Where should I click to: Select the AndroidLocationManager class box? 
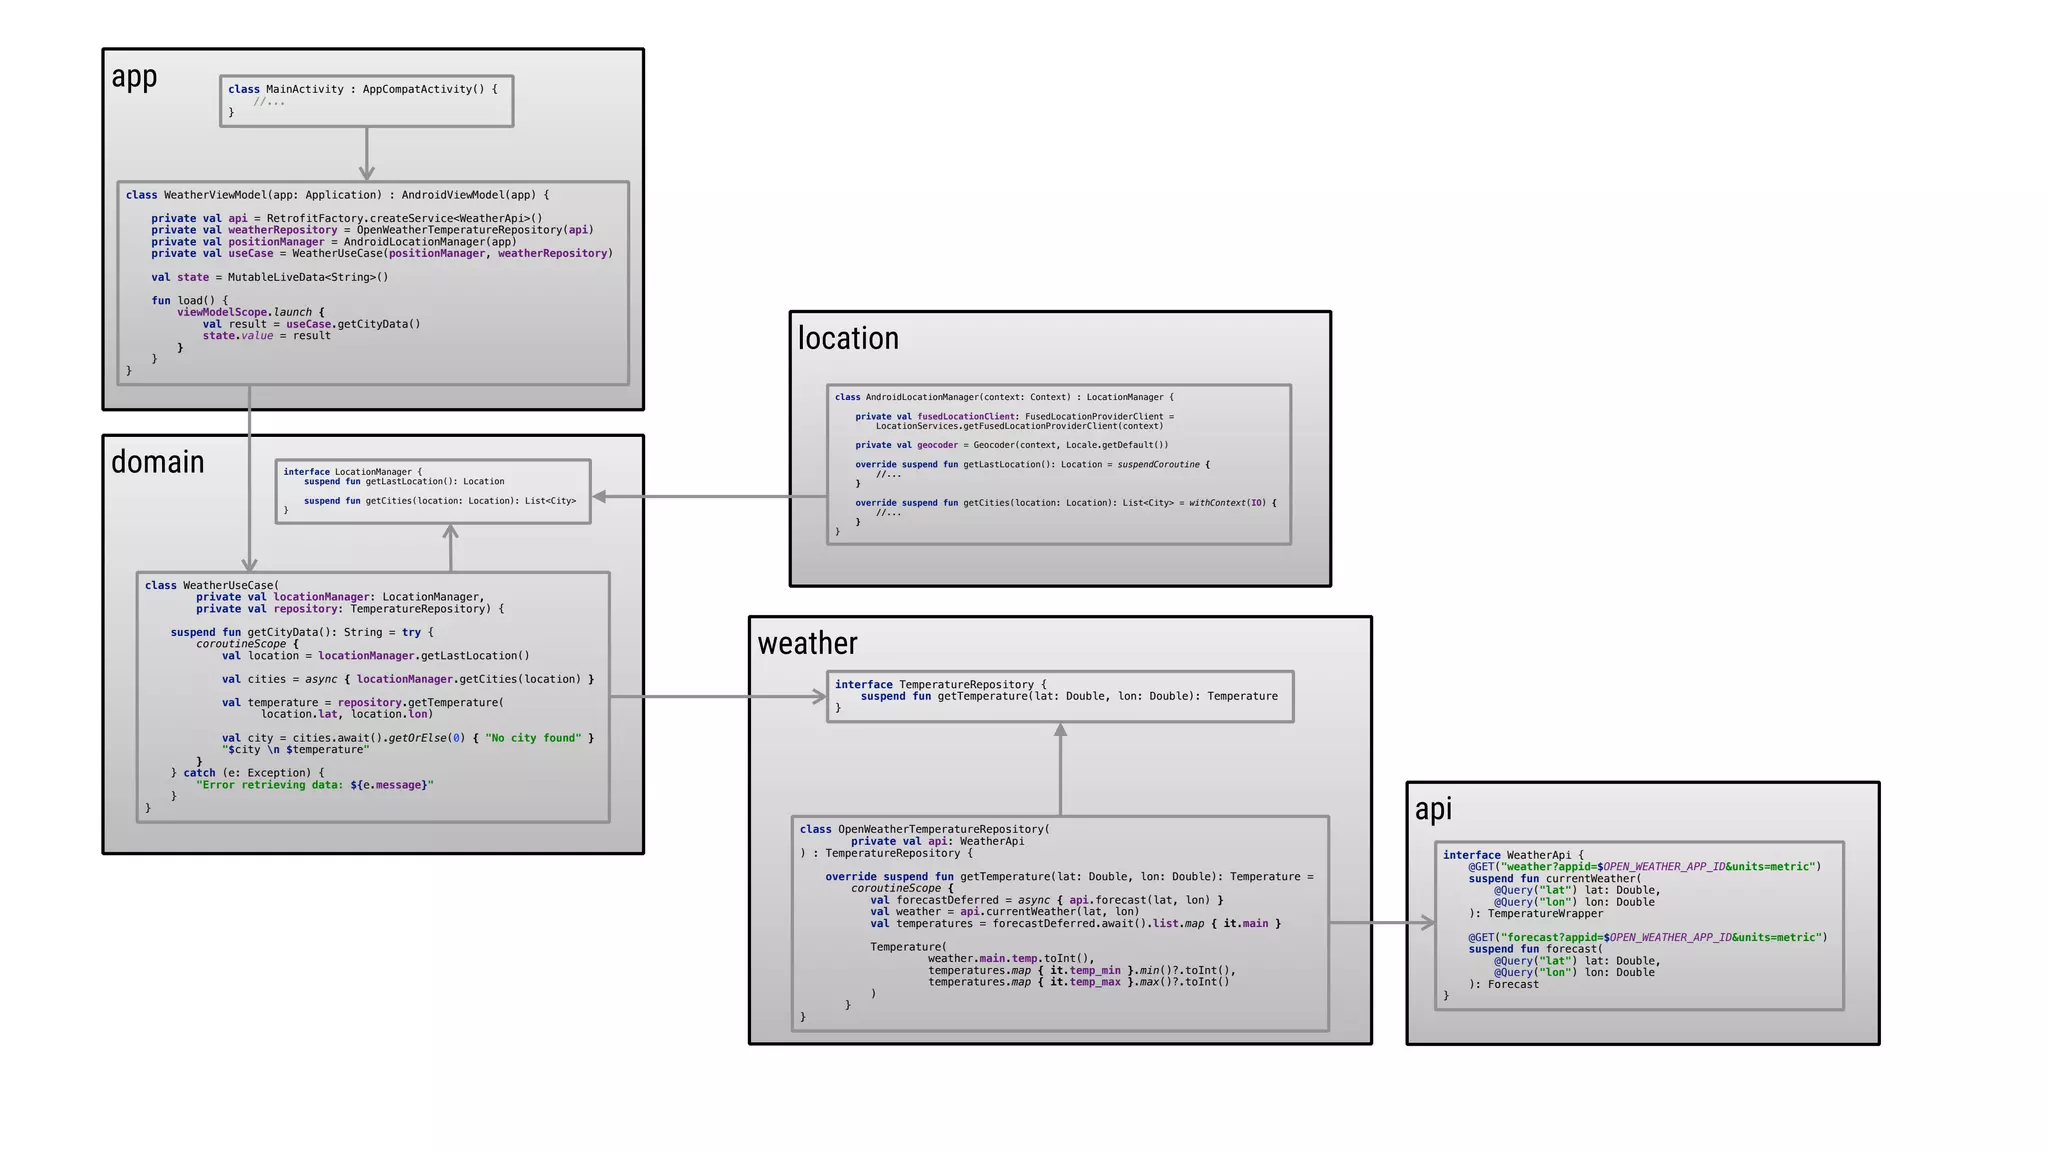1058,465
